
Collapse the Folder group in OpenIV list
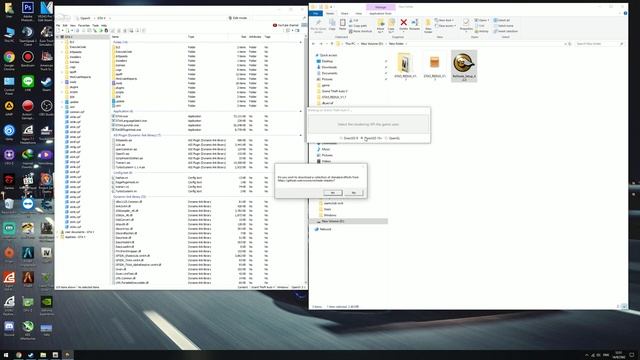point(300,42)
